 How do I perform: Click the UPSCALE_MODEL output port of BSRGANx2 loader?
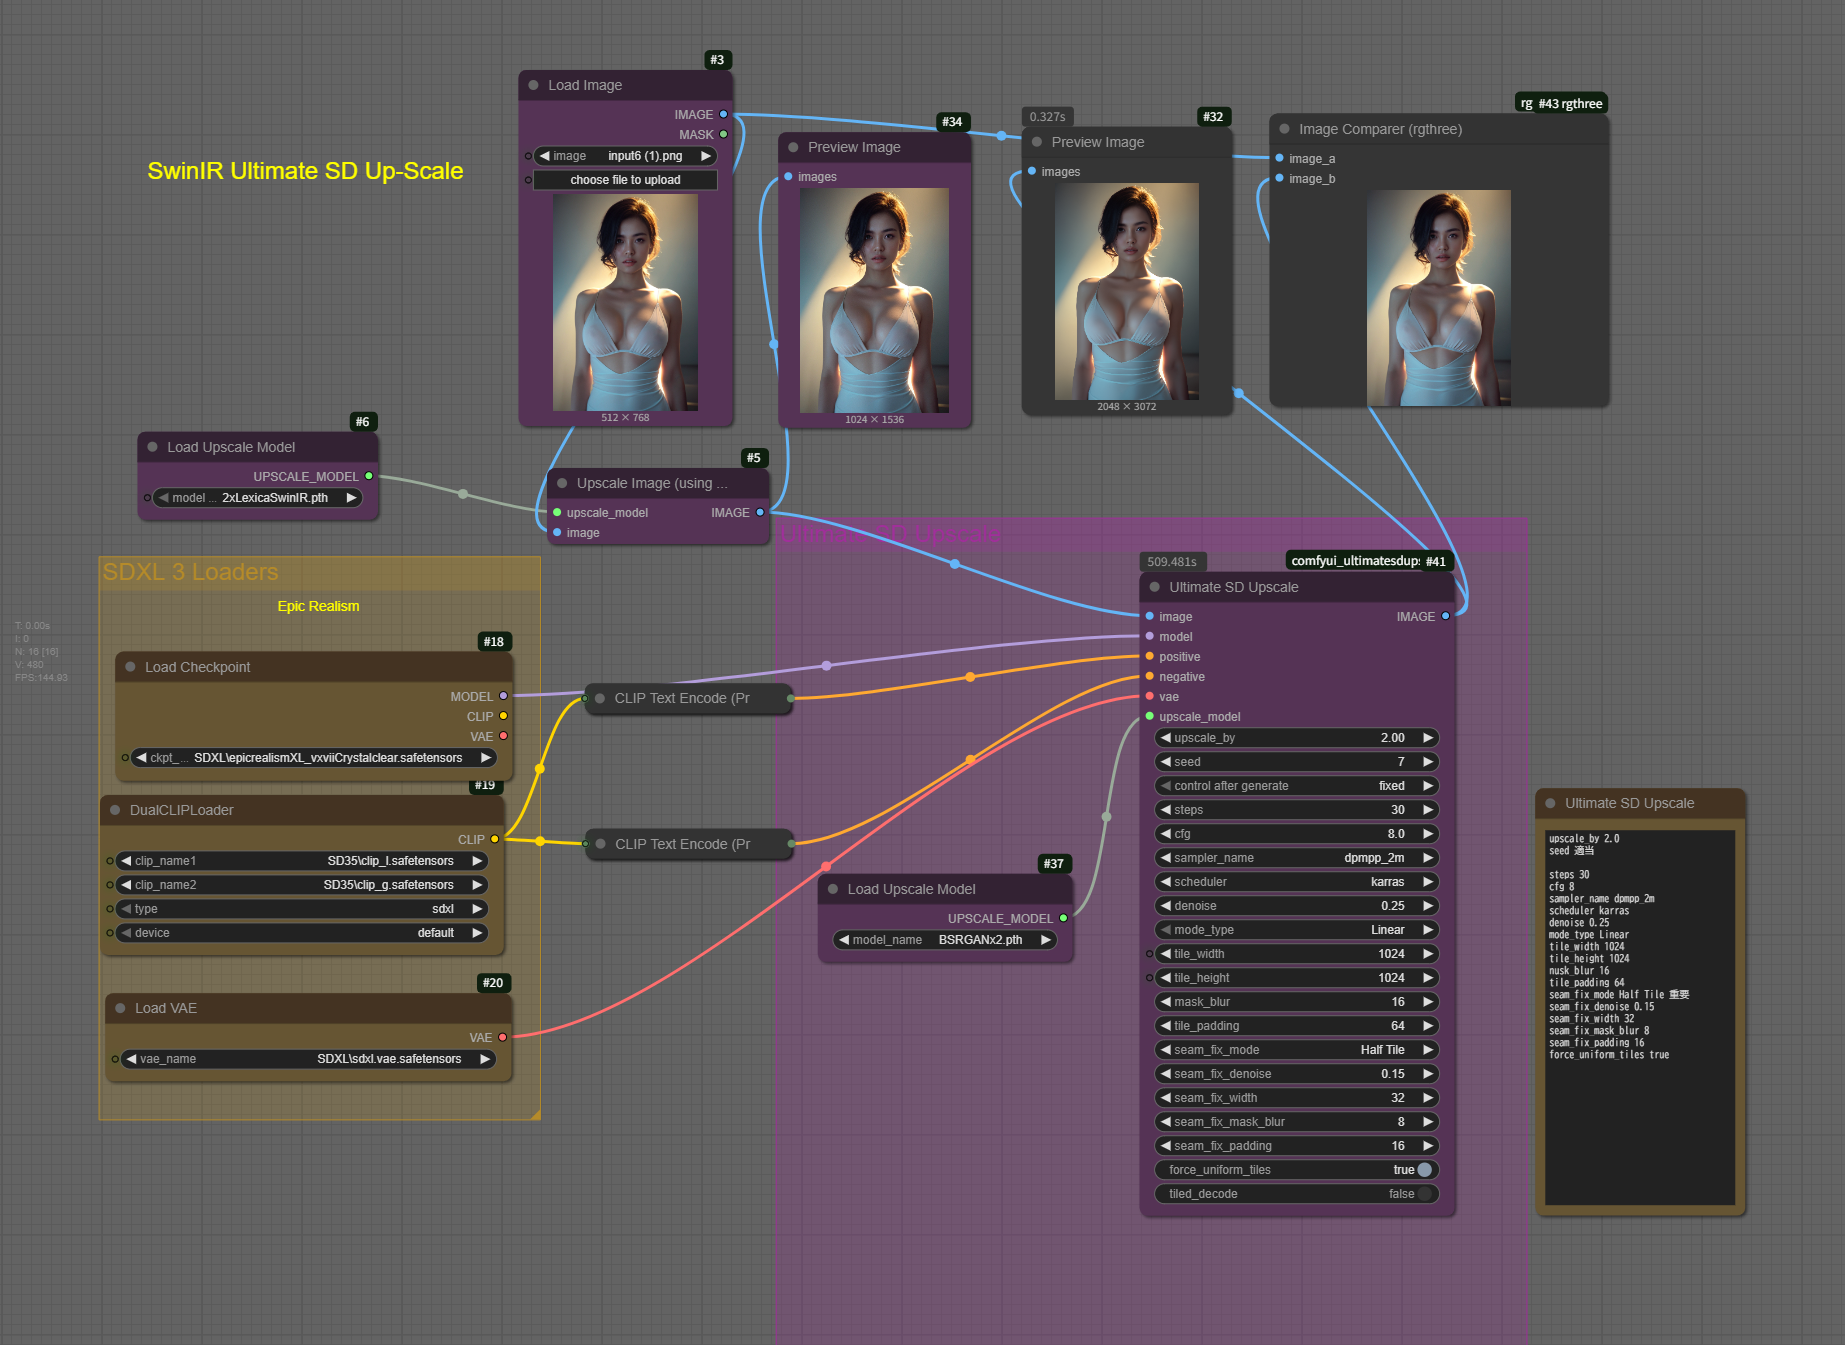[x=1063, y=918]
